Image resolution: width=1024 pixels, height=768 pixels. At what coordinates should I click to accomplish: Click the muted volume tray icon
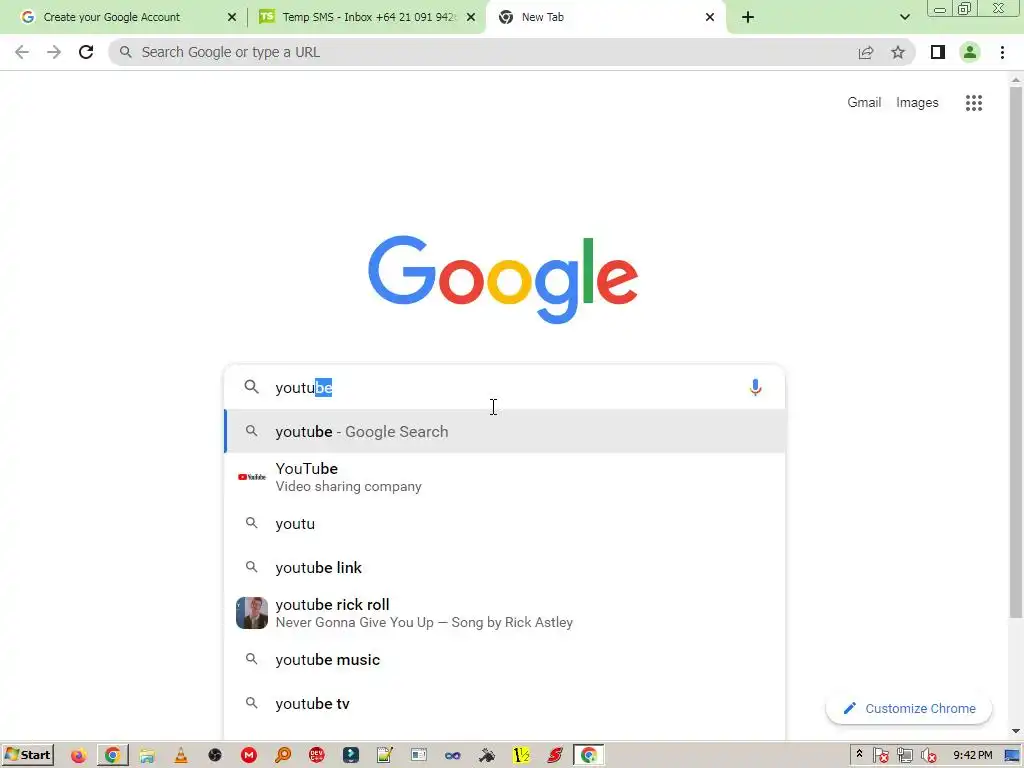click(929, 756)
